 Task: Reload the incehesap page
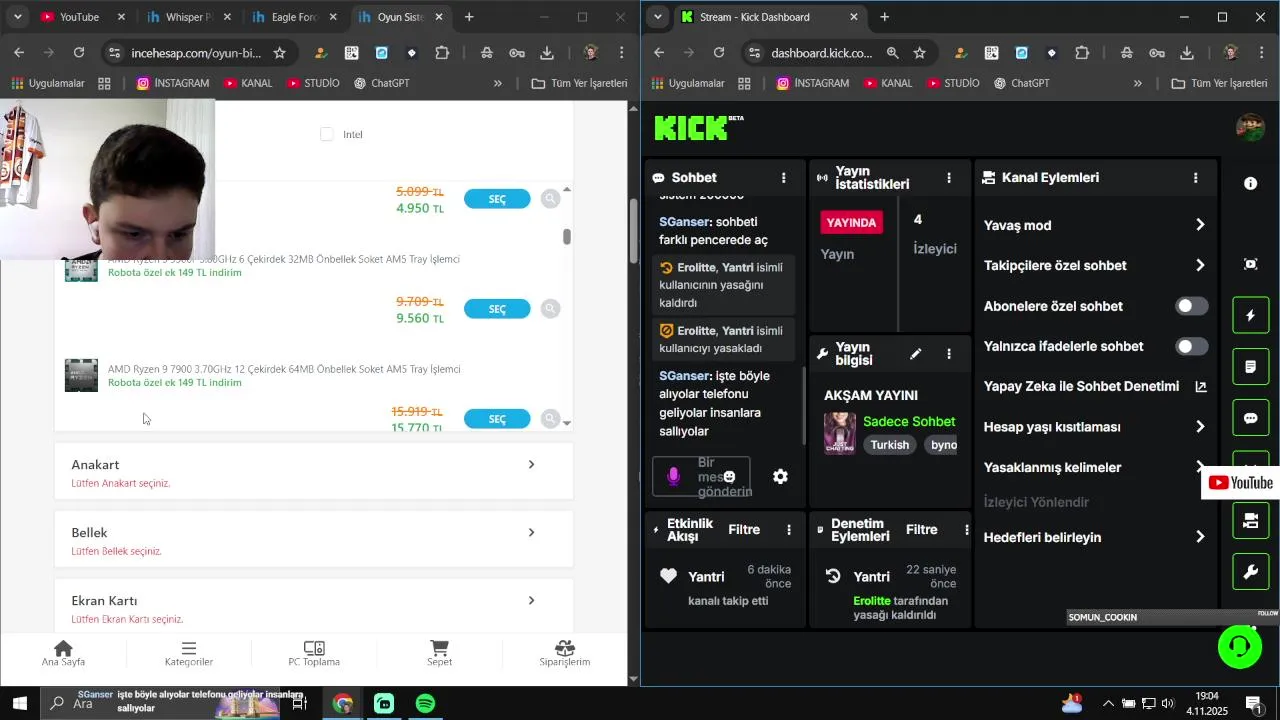[x=79, y=53]
